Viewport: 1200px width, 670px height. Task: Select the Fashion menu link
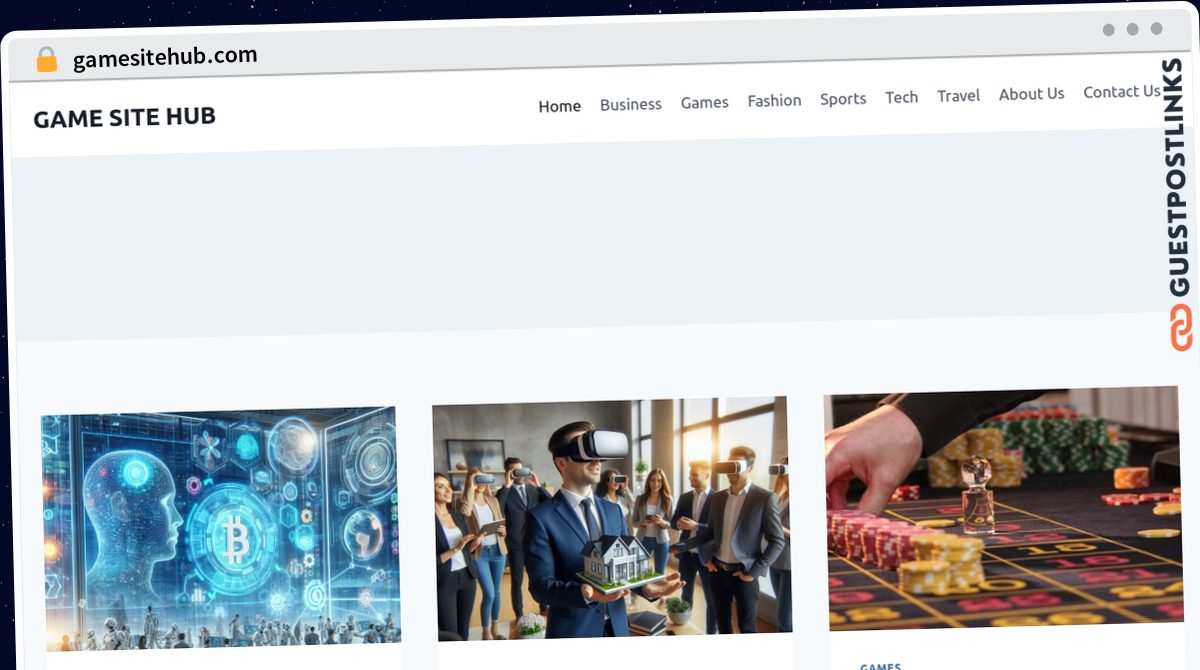pyautogui.click(x=774, y=100)
